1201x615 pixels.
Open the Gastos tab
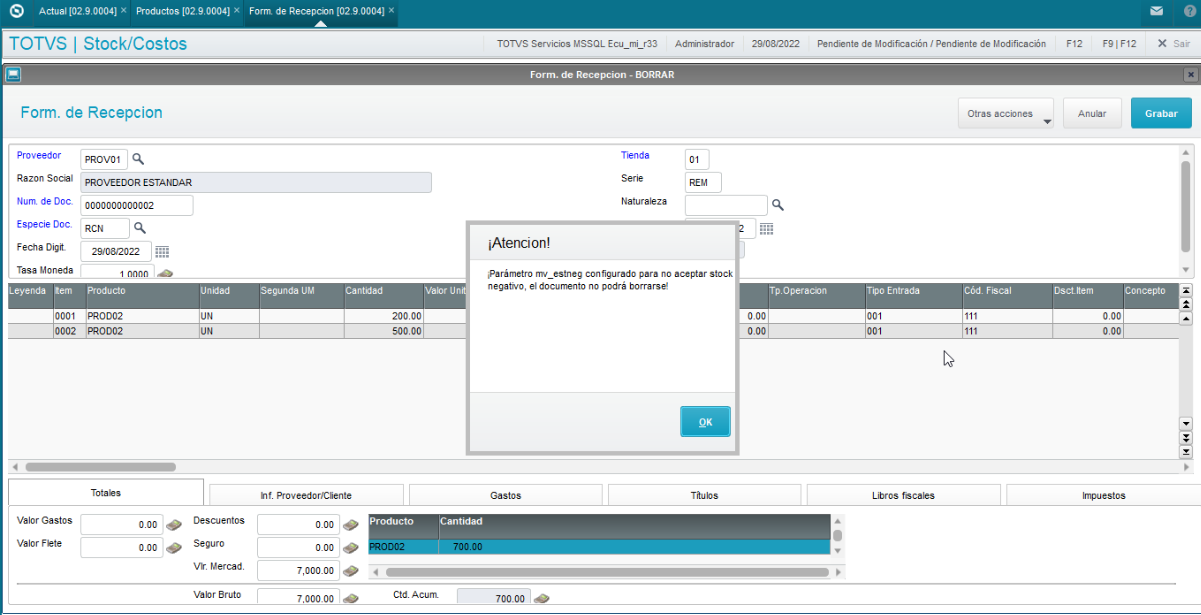pyautogui.click(x=505, y=495)
